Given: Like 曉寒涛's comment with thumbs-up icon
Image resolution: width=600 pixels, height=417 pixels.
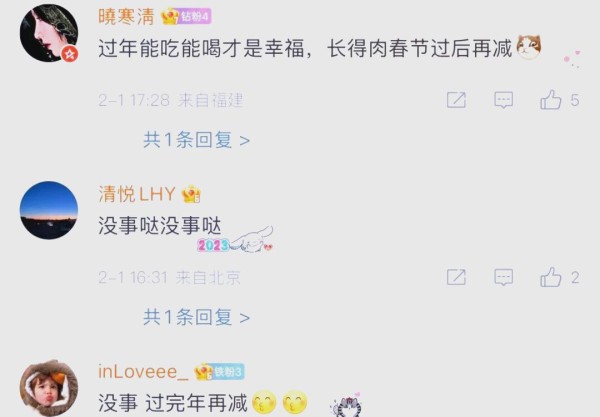Looking at the screenshot, I should pos(550,100).
